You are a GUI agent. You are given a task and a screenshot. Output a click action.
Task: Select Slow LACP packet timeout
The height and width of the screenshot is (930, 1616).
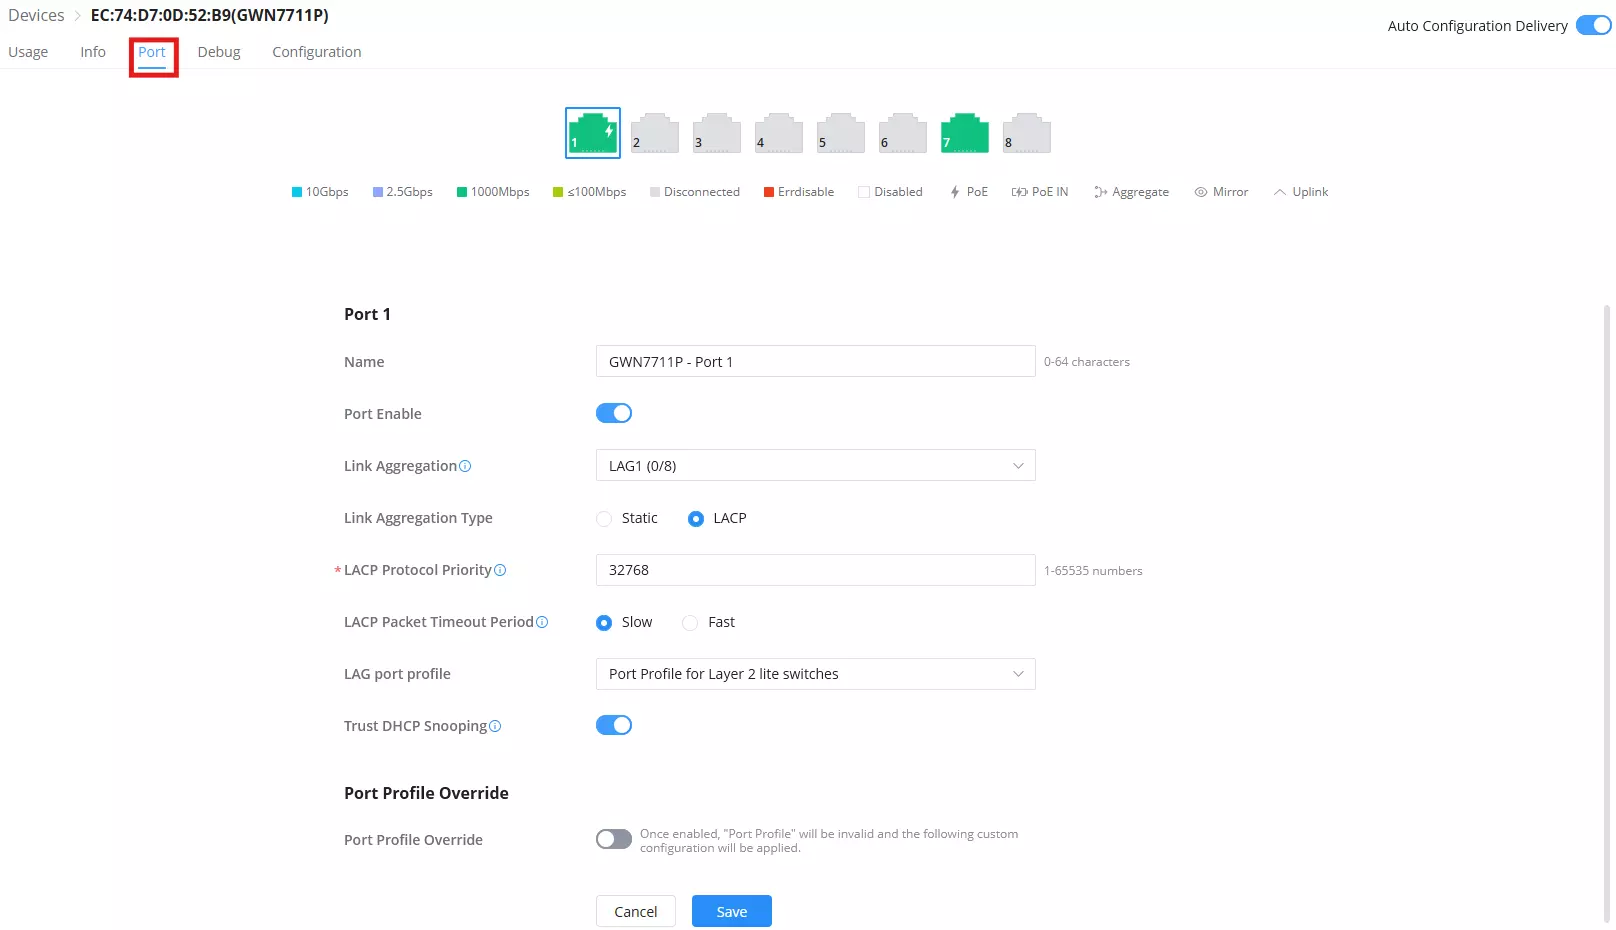[604, 623]
